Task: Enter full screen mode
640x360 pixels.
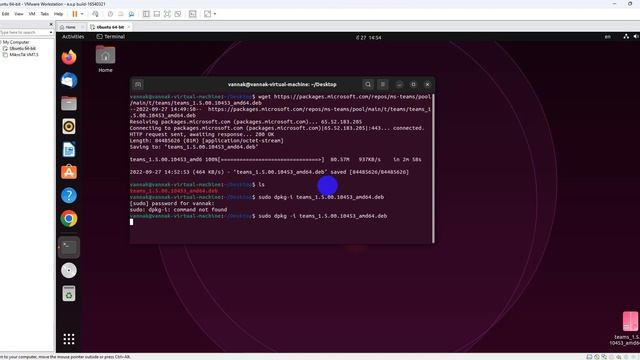Action: (167, 14)
